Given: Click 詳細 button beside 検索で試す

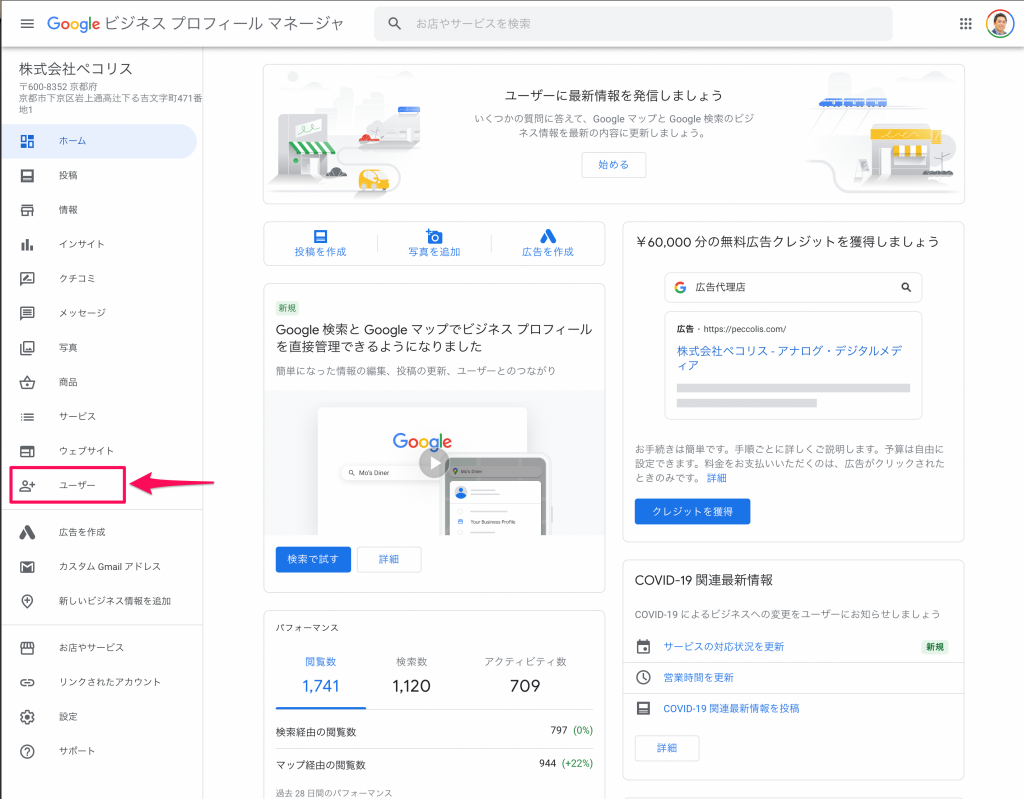Looking at the screenshot, I should point(389,559).
